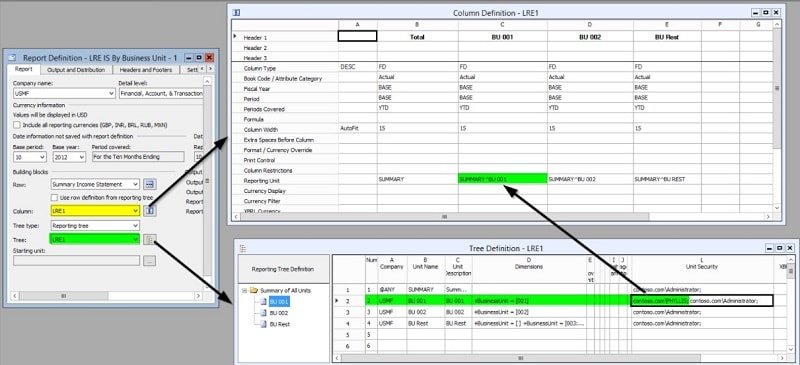This screenshot has width=800, height=365.
Task: Switch to Output and Distribution tab
Action: [76, 69]
